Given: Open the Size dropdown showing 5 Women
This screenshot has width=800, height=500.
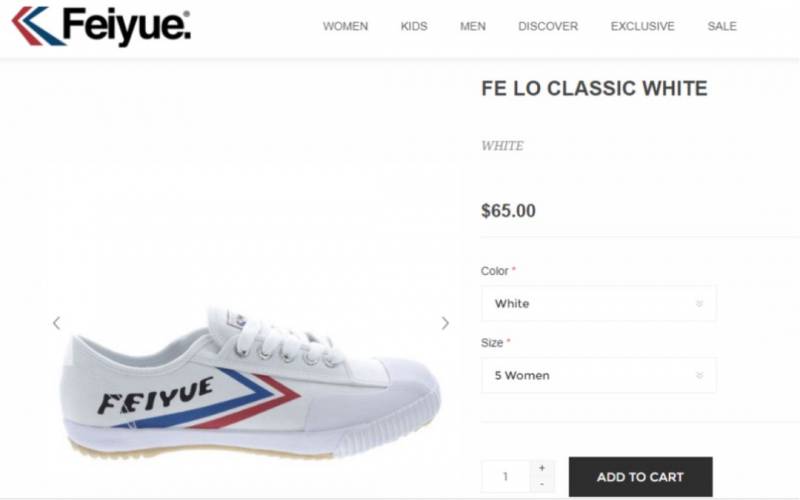Looking at the screenshot, I should 598,375.
